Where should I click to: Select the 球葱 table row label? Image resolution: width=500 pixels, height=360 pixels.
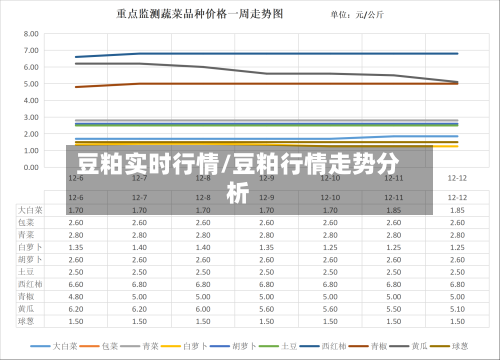[26, 321]
